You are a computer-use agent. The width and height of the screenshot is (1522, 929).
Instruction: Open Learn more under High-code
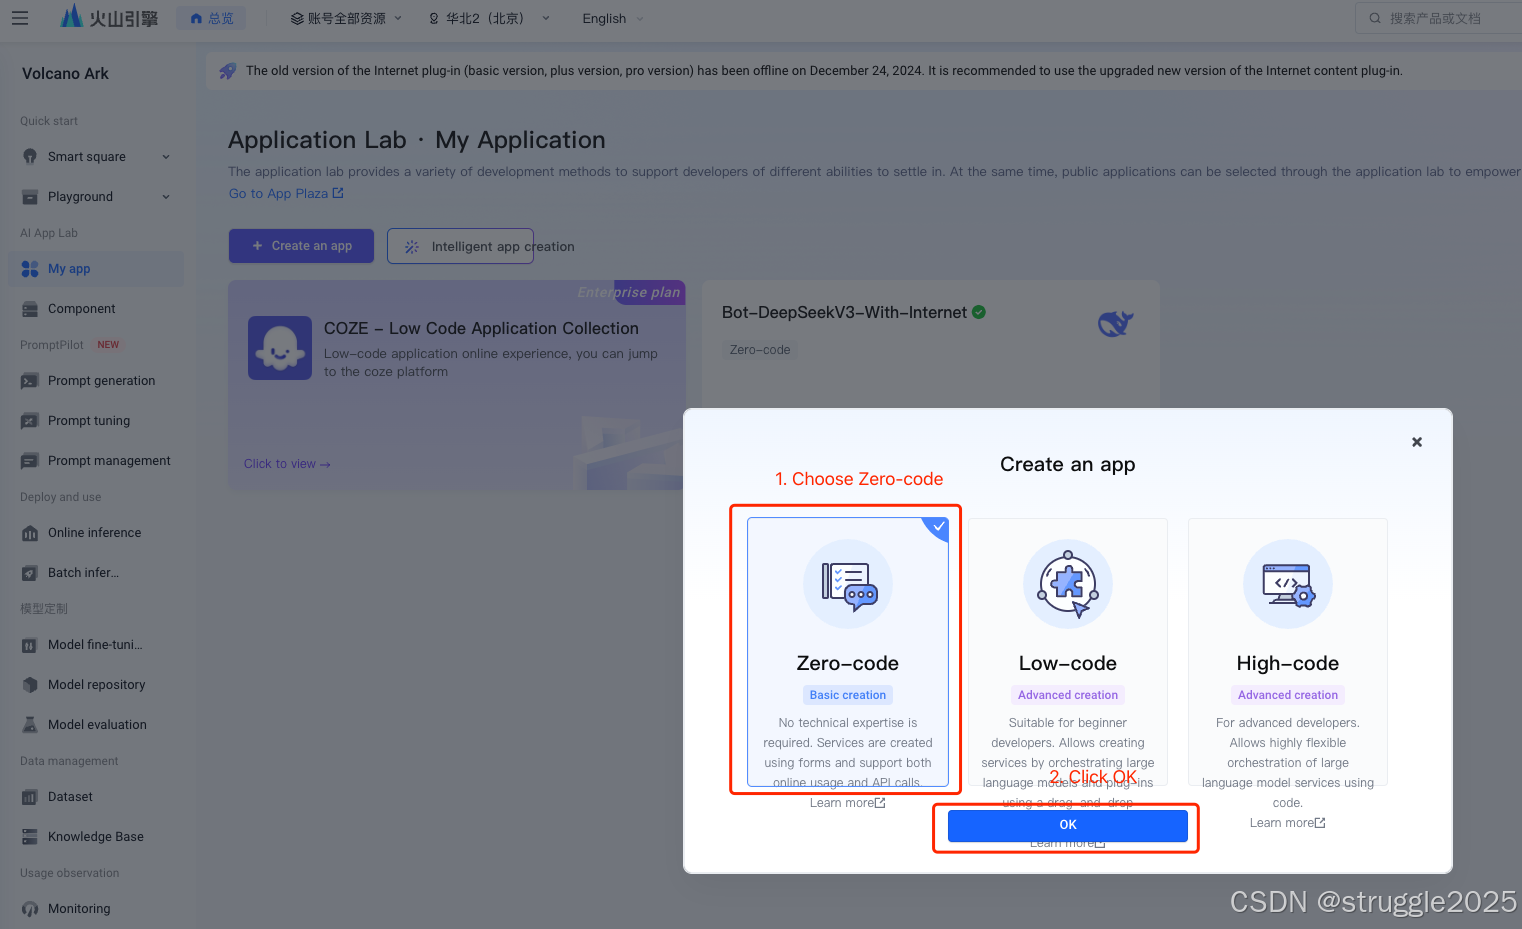coord(1288,823)
